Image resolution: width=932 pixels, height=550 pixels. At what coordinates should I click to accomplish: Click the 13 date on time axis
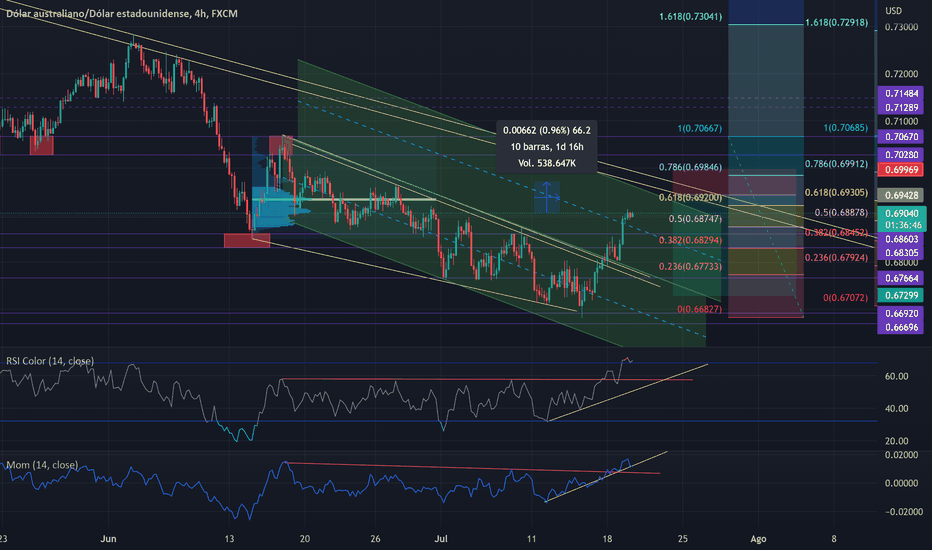point(229,539)
